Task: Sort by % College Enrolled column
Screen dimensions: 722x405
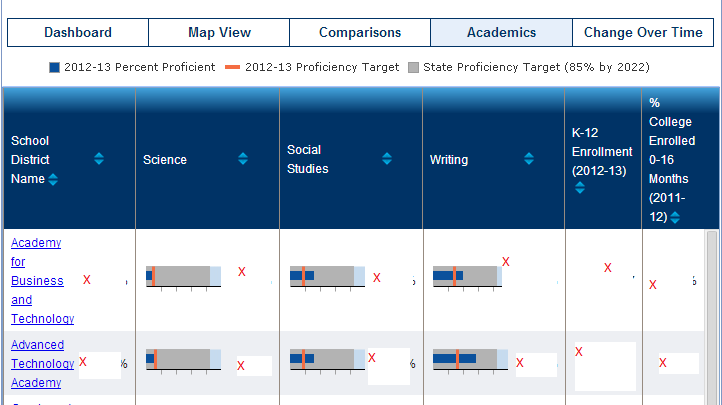Action: (x=675, y=217)
